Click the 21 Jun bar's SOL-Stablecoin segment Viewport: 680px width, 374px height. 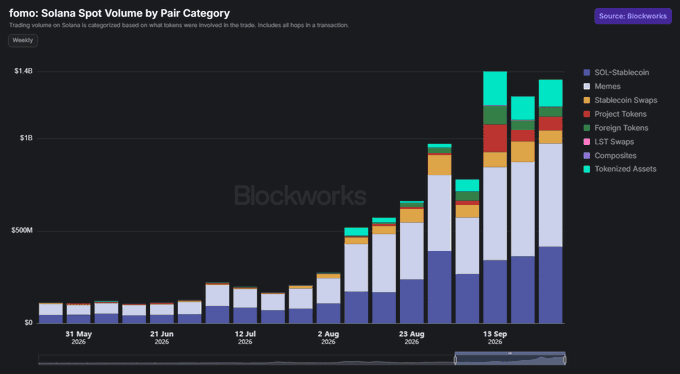(x=162, y=319)
